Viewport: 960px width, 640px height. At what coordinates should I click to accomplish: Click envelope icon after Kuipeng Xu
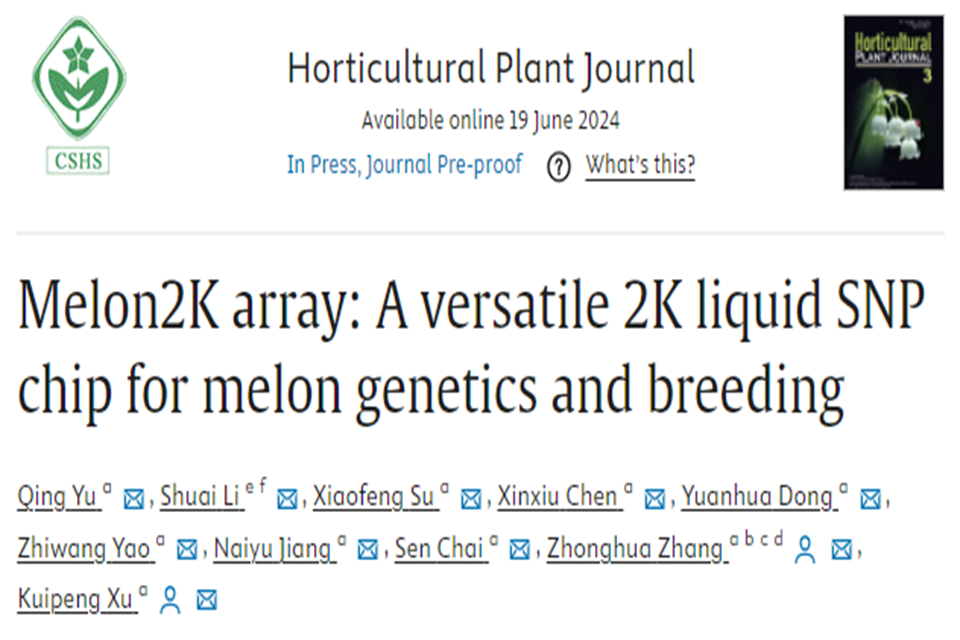207,600
